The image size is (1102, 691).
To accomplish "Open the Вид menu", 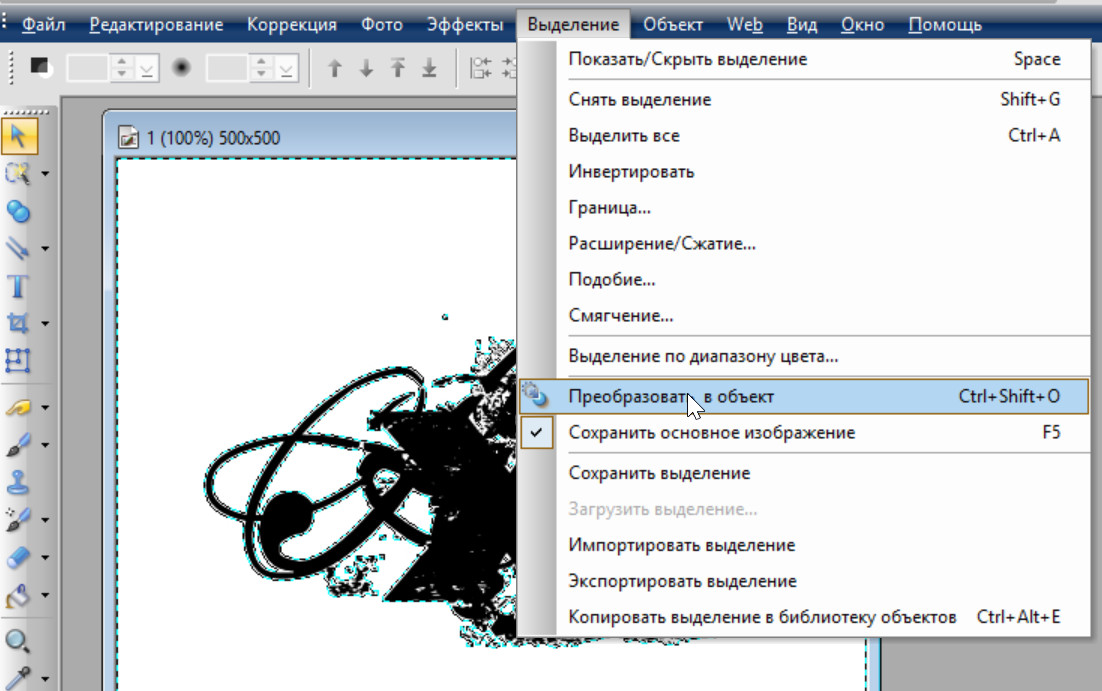I will 801,25.
